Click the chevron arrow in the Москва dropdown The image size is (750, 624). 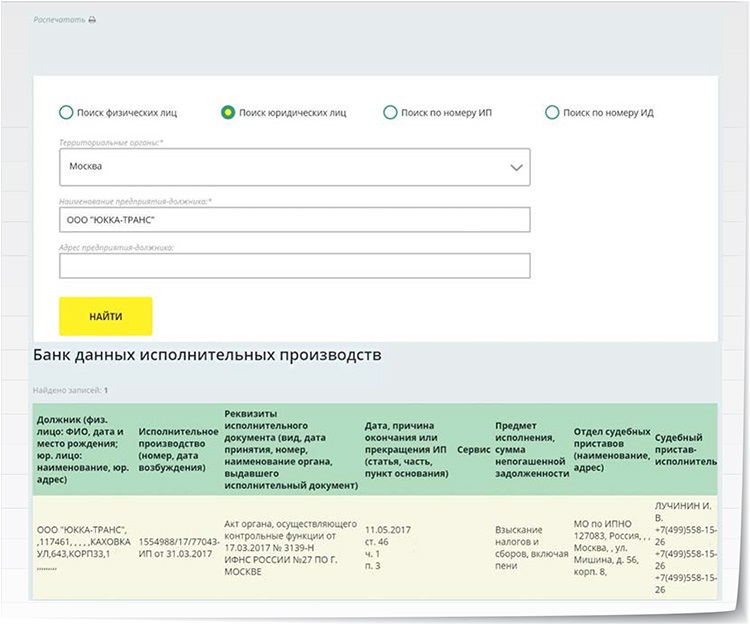coord(516,167)
